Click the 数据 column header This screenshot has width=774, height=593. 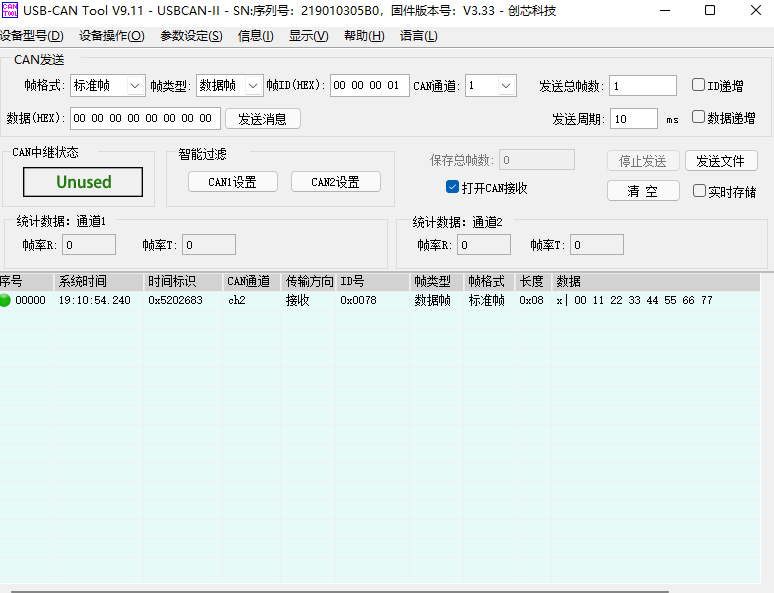point(656,282)
